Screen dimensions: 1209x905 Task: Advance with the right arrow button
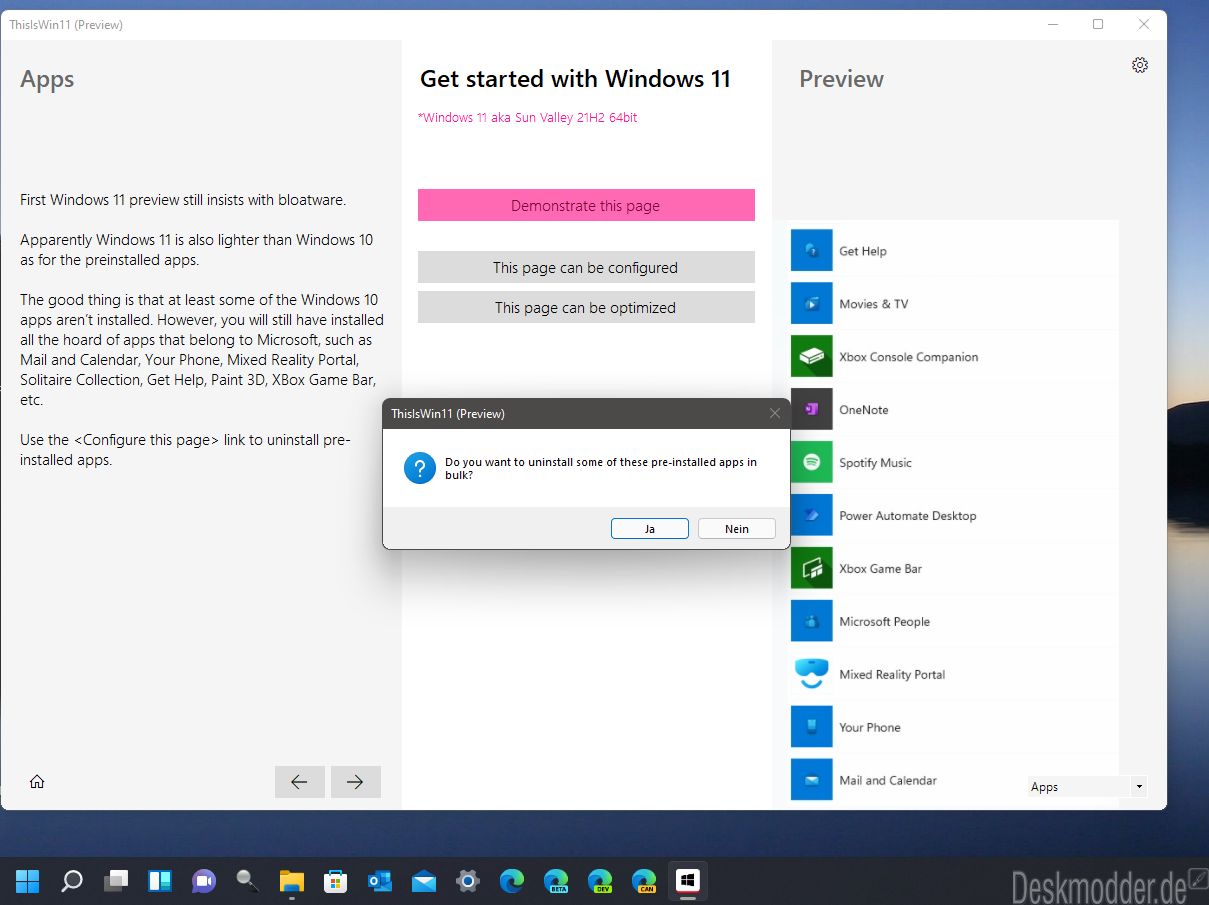click(355, 782)
